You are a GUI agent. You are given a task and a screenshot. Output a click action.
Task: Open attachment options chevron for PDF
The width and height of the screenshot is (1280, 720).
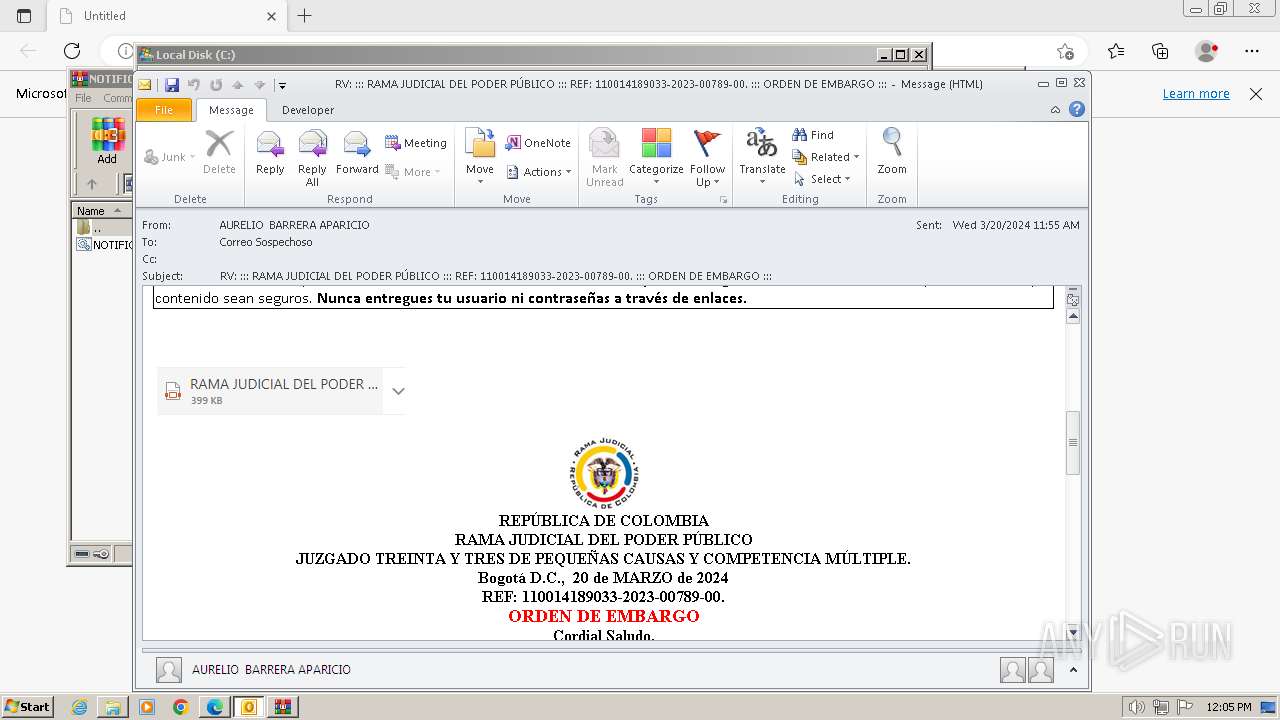point(398,391)
